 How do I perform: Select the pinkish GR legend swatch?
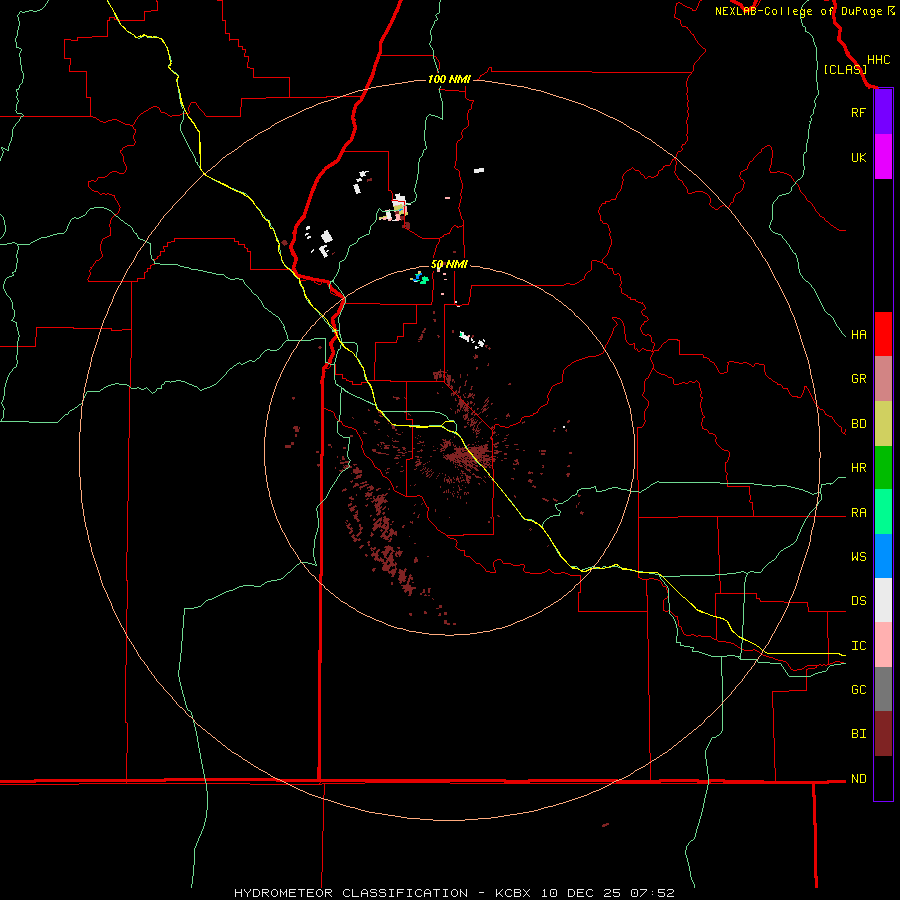pos(883,379)
